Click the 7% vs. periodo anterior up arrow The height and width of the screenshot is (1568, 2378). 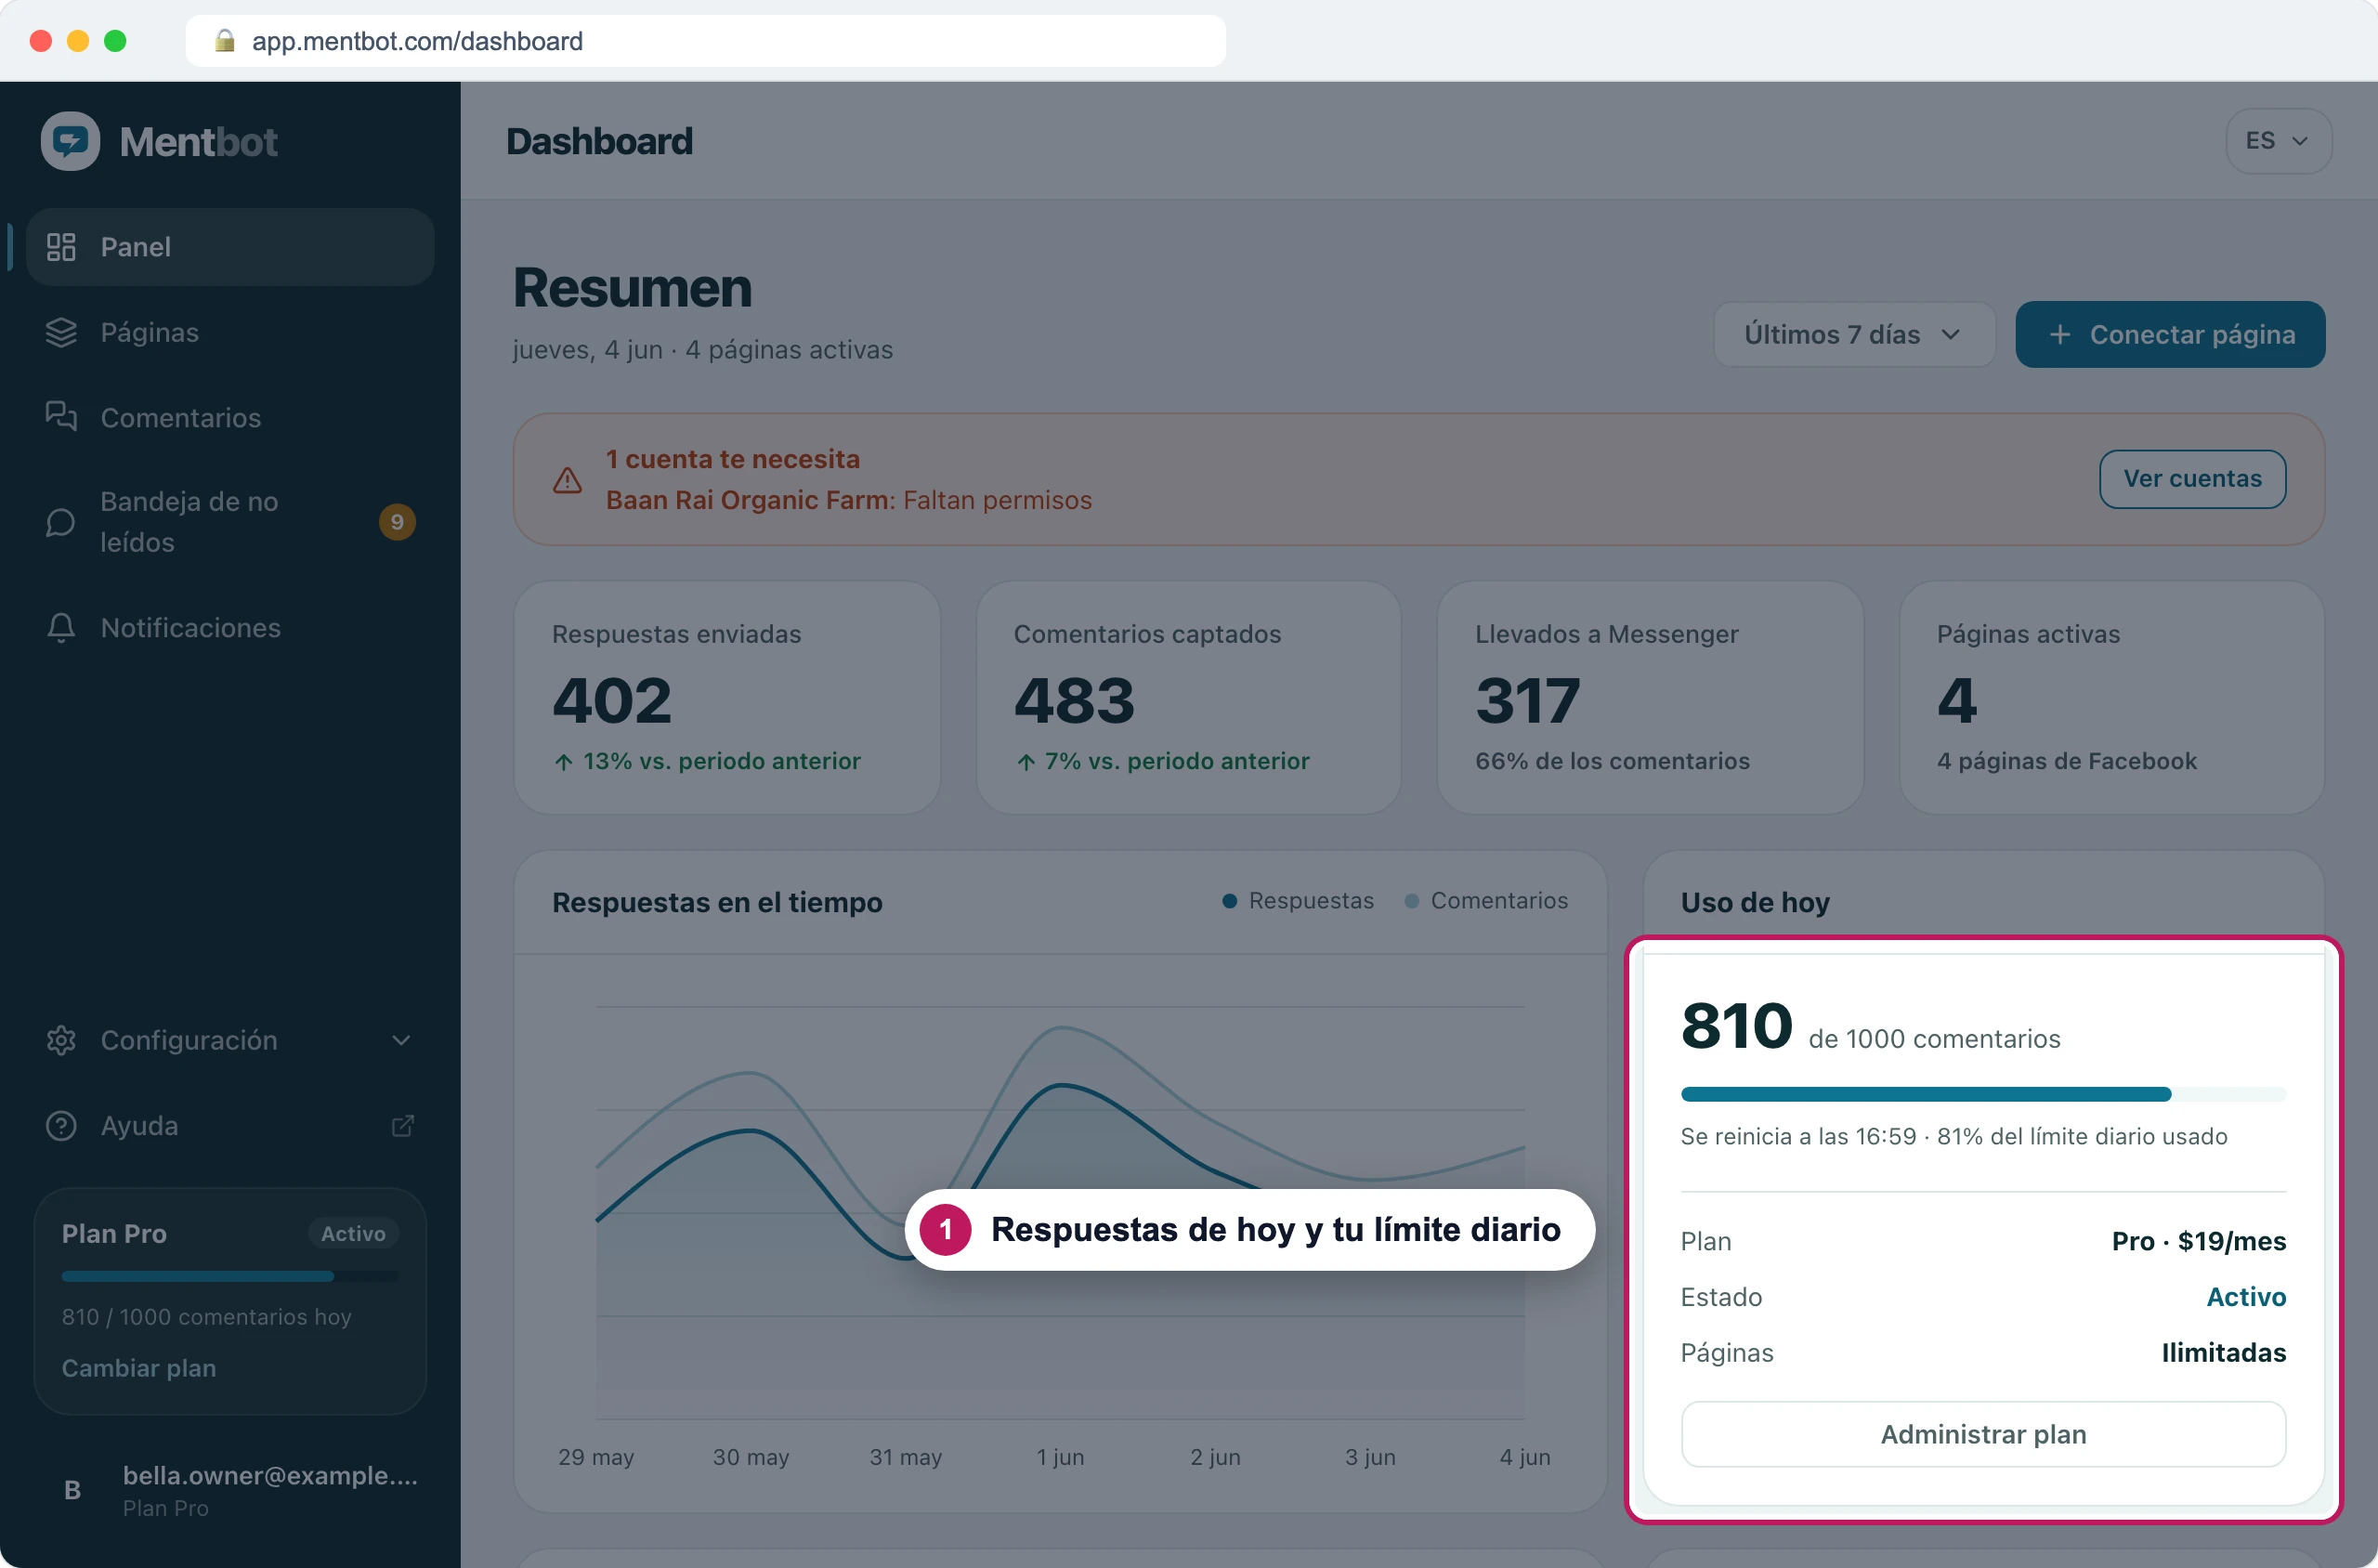[x=1026, y=762]
